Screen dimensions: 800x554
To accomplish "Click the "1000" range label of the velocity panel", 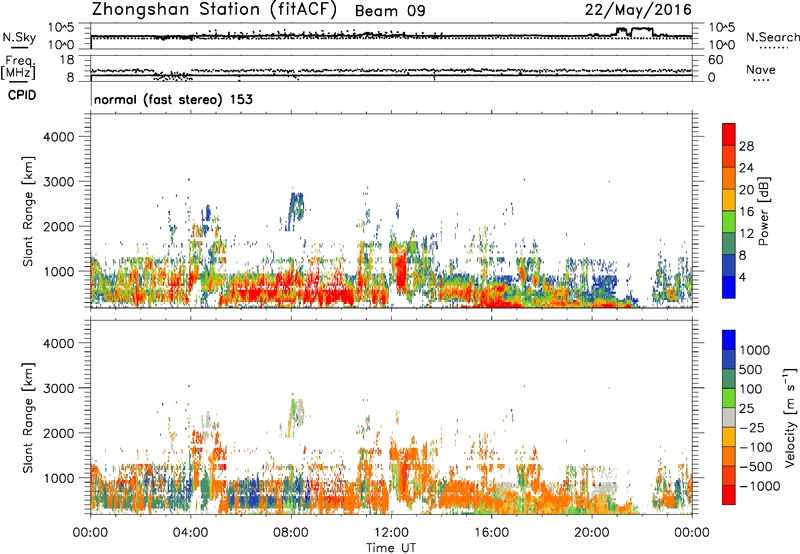I will tap(59, 478).
